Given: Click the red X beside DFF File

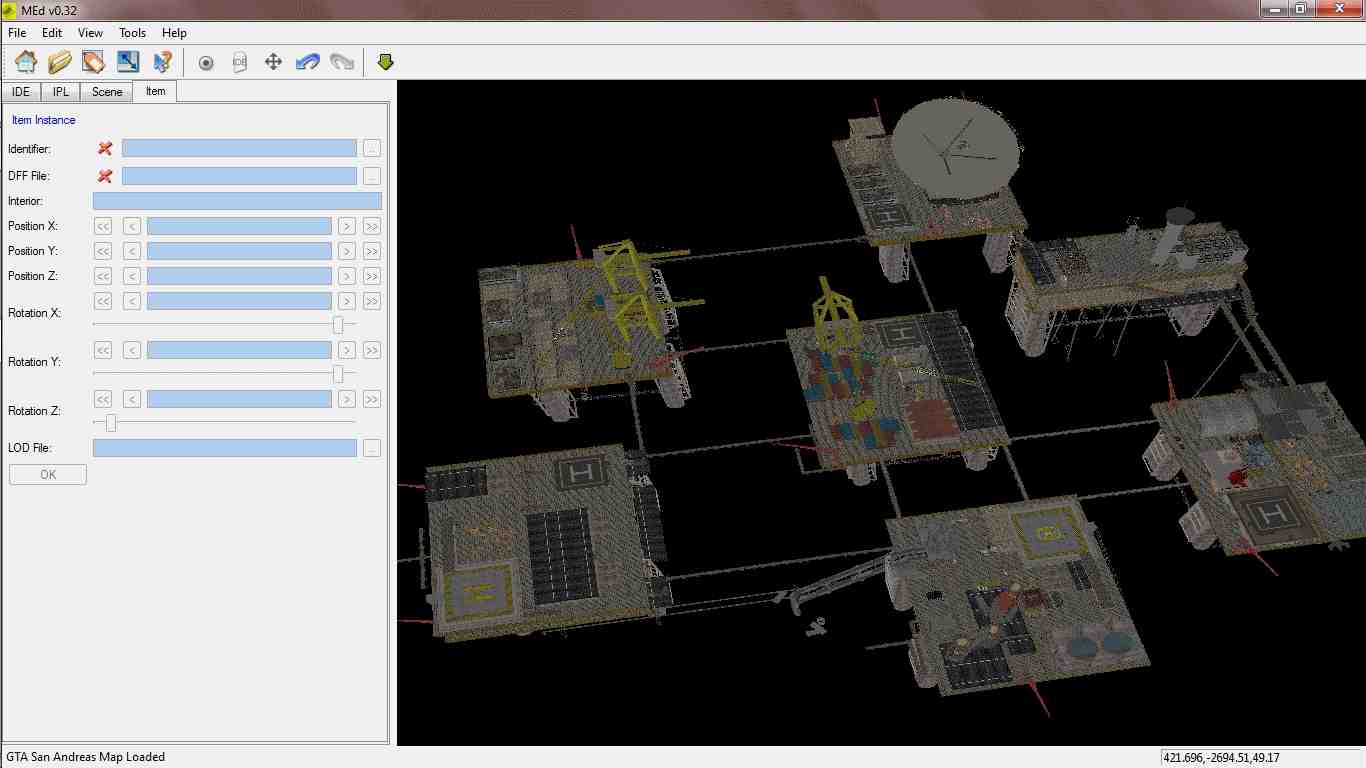Looking at the screenshot, I should pyautogui.click(x=105, y=176).
